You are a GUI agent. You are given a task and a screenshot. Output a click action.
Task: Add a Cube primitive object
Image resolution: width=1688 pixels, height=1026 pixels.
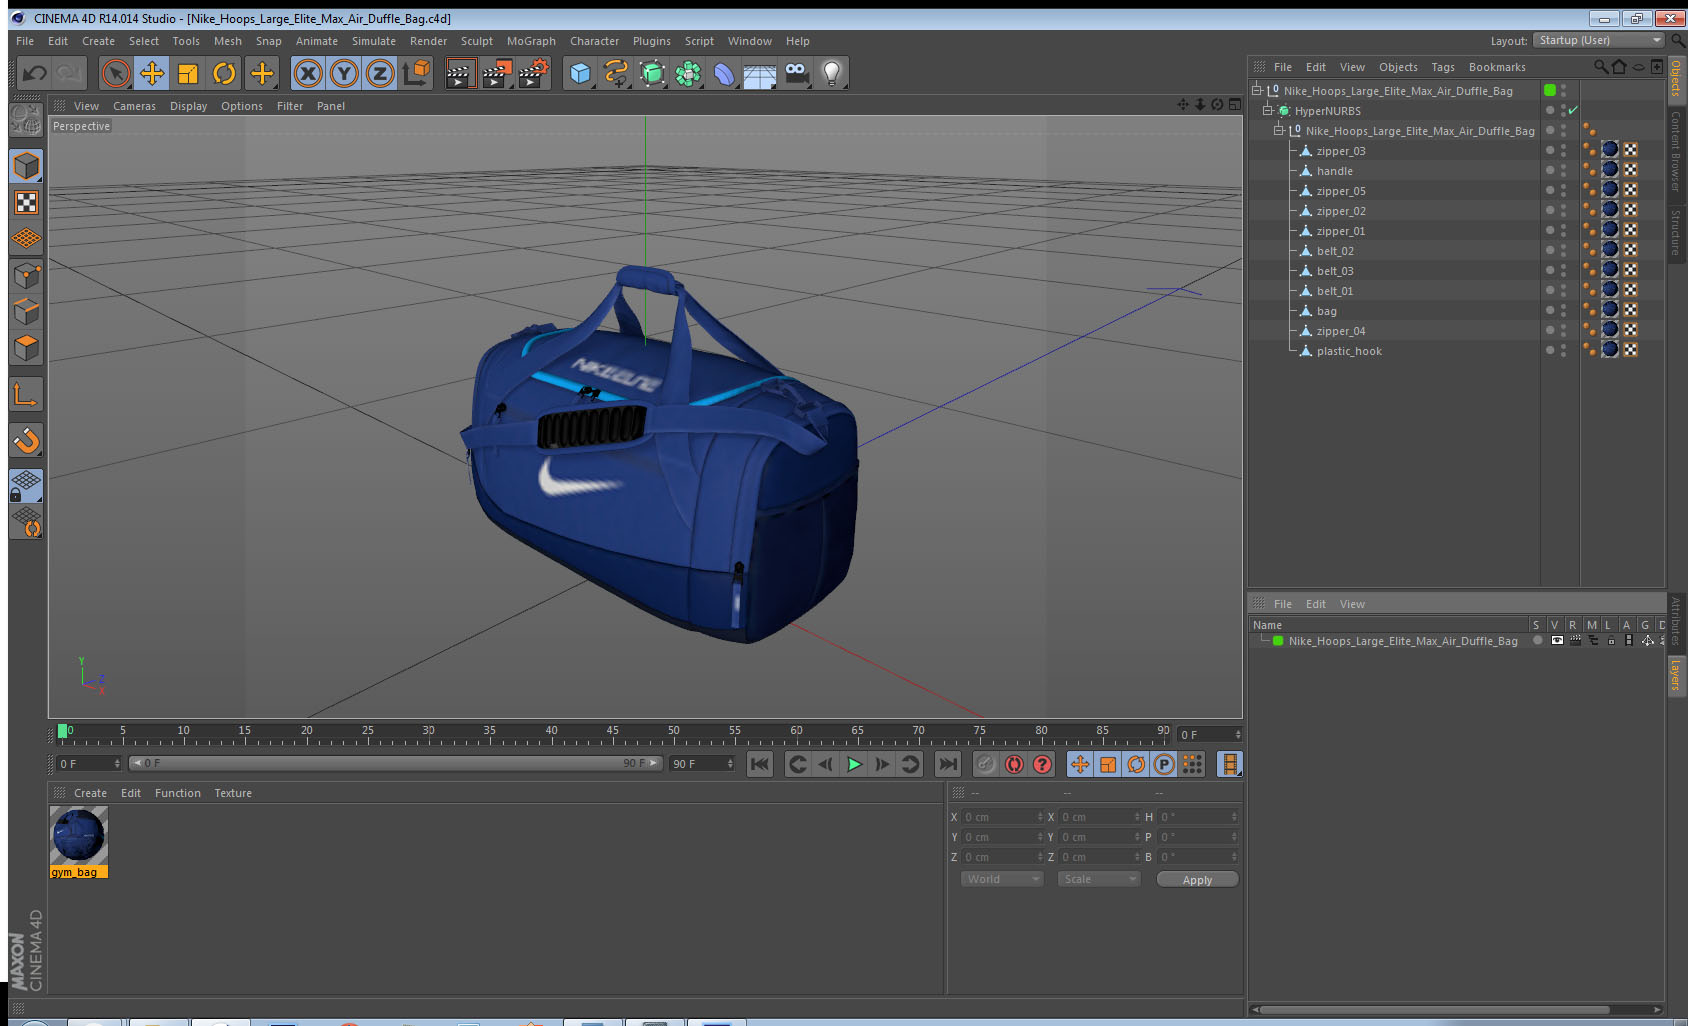coord(580,73)
